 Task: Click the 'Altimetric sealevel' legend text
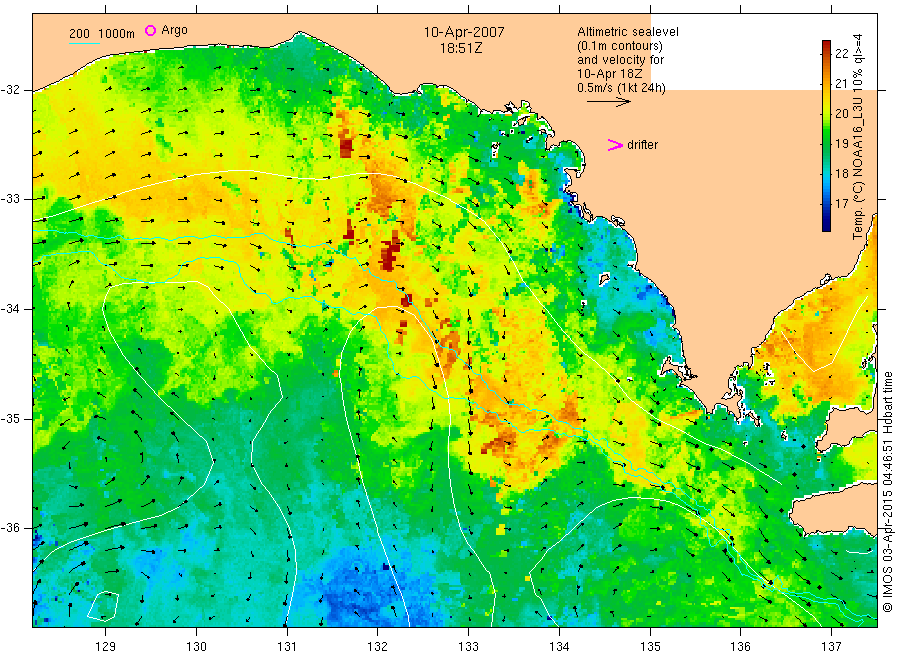click(x=628, y=32)
